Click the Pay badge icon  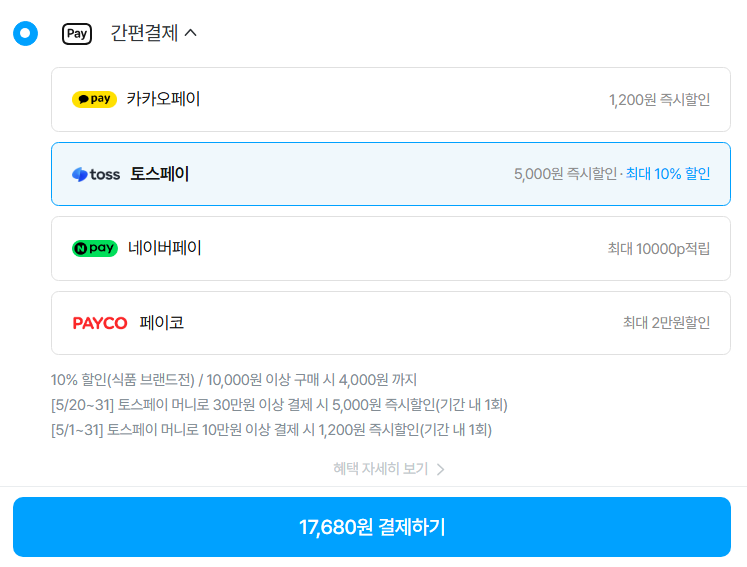[x=77, y=34]
